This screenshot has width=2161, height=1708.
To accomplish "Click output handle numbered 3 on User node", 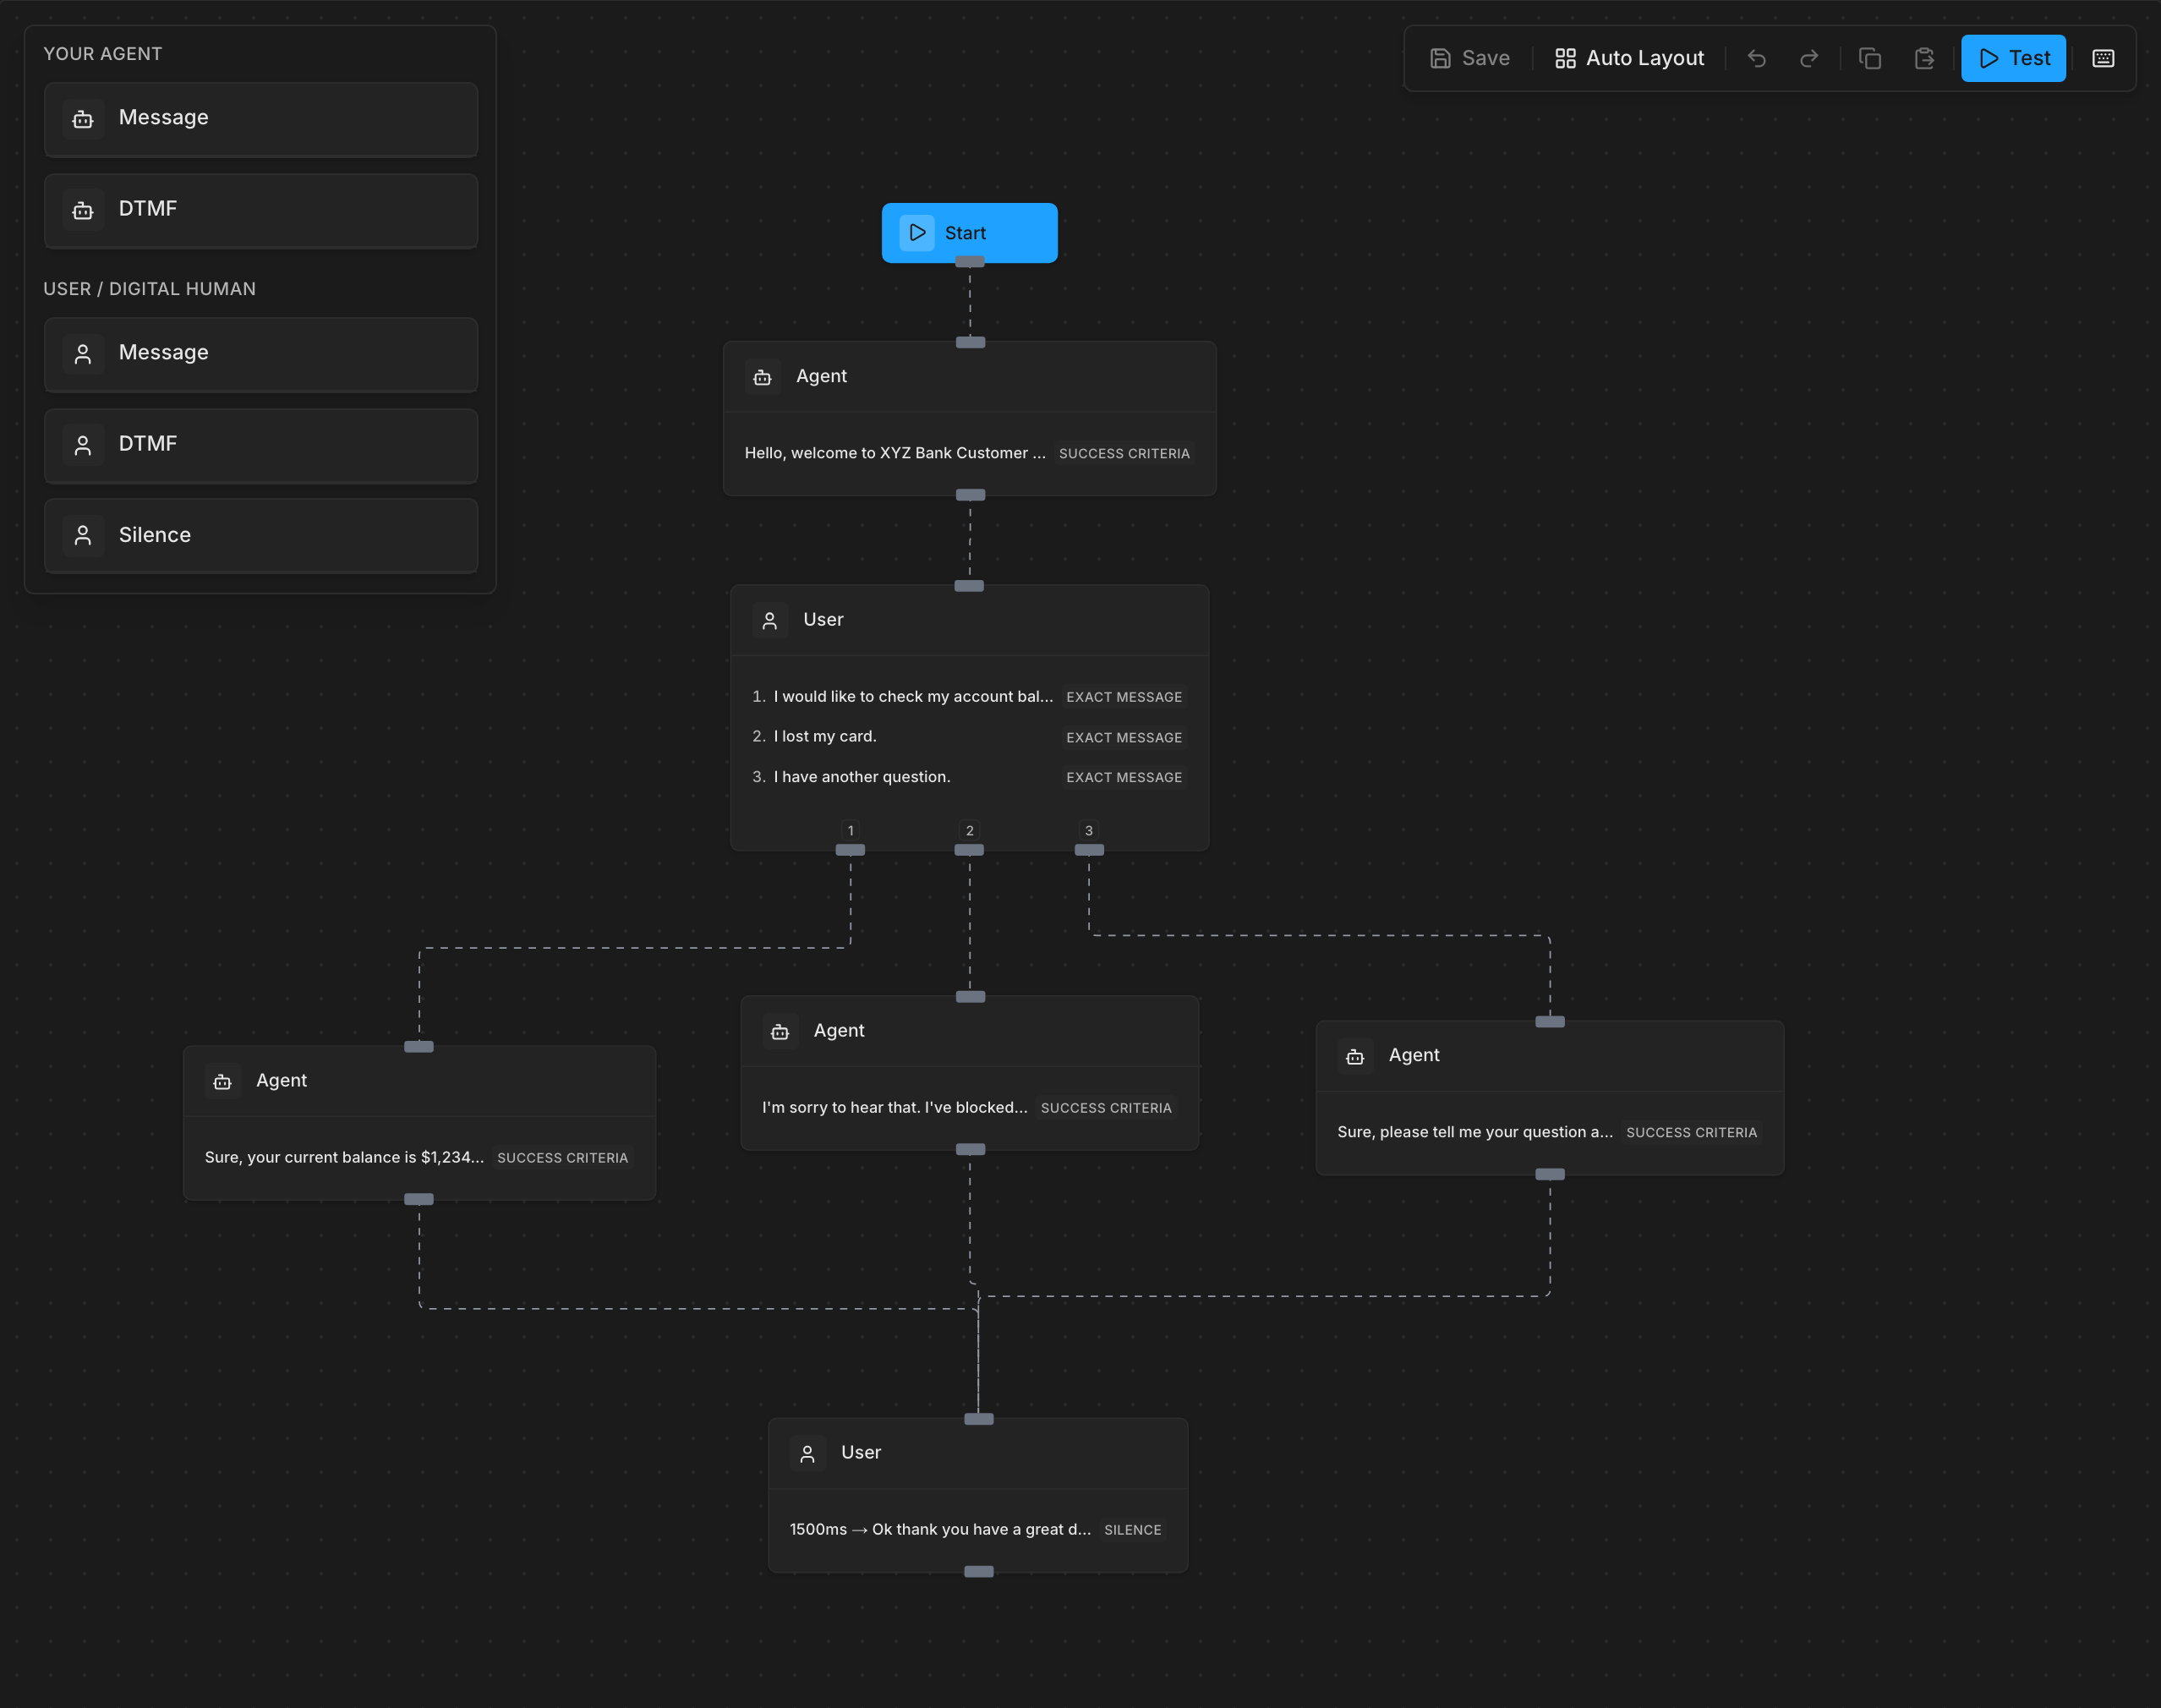I will (x=1089, y=850).
